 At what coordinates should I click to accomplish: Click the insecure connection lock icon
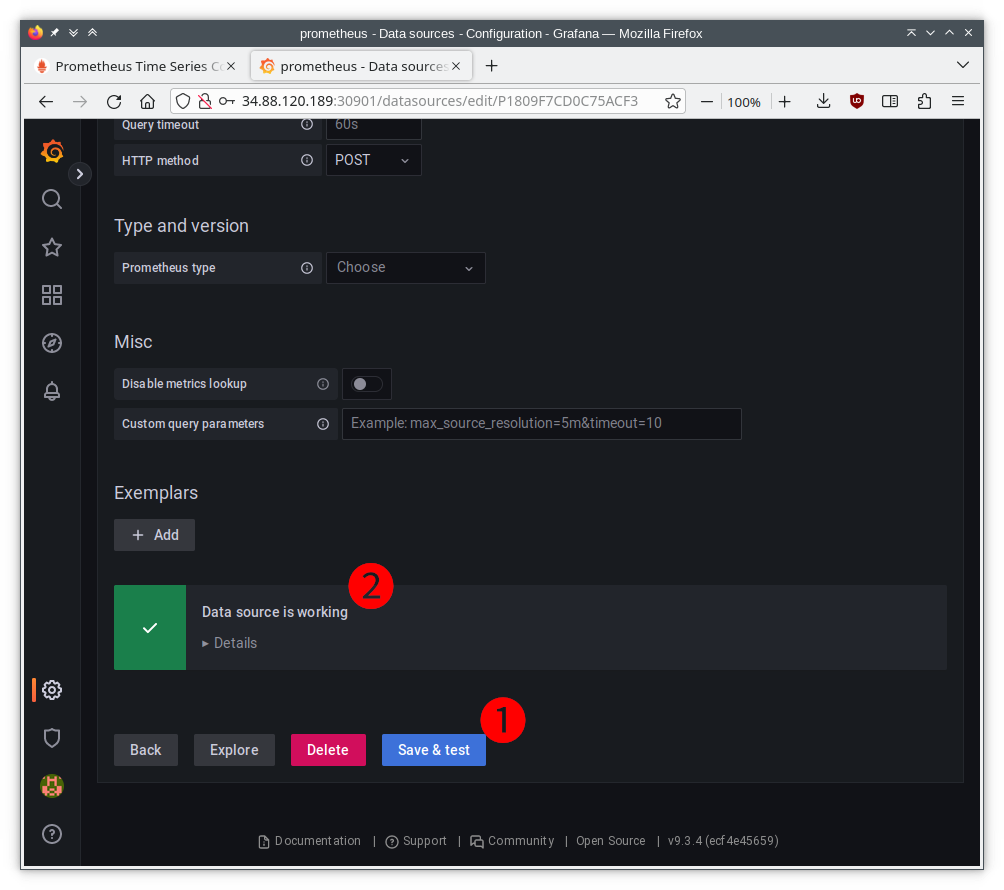tap(205, 101)
